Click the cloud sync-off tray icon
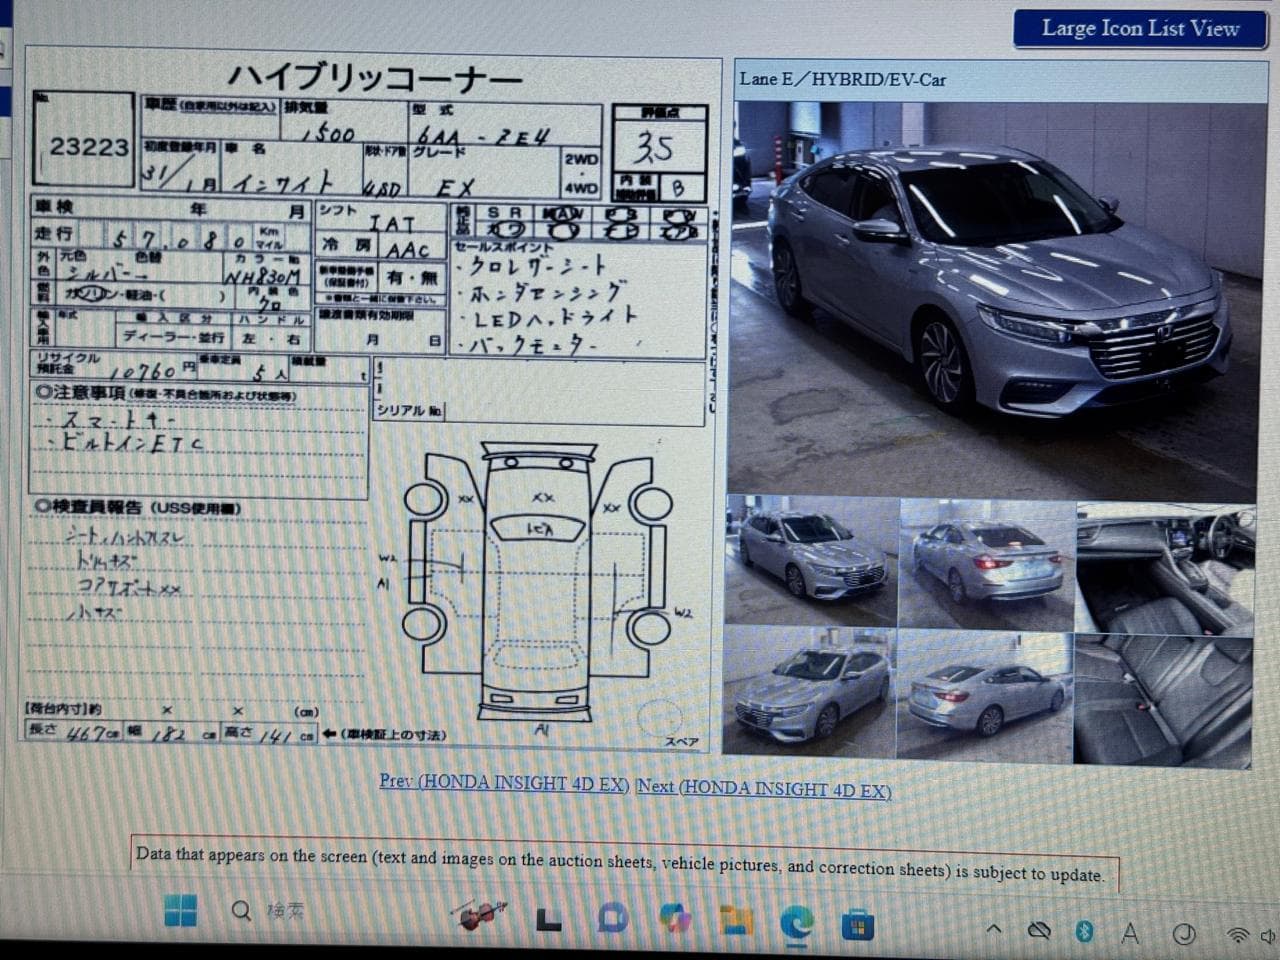 1040,931
